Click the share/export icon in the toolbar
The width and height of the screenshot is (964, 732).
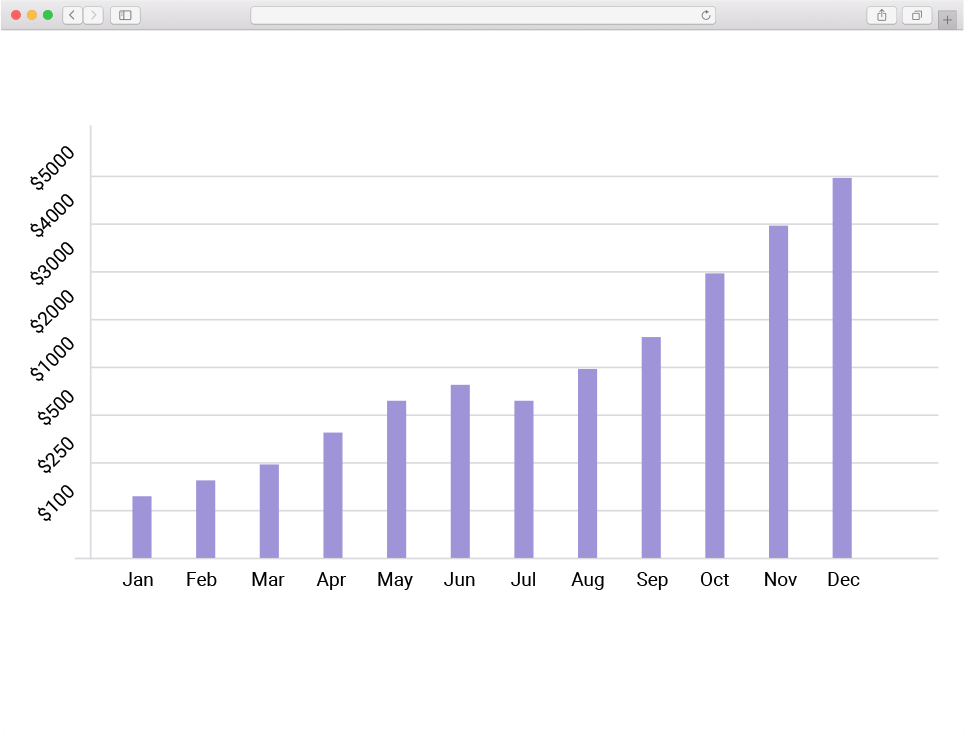point(881,16)
